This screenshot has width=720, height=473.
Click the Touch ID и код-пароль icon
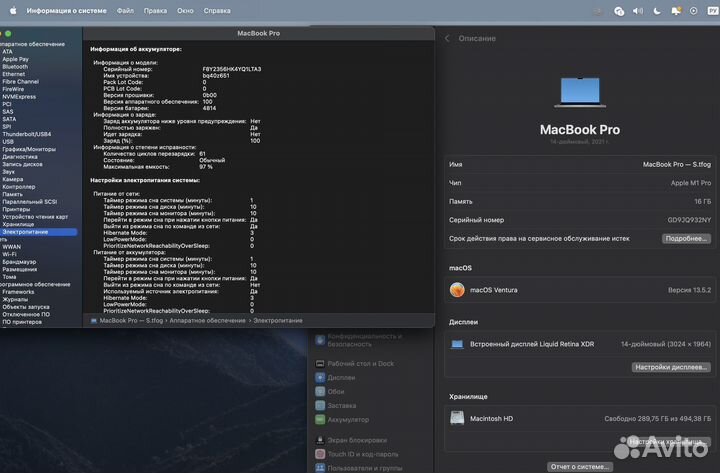click(320, 454)
